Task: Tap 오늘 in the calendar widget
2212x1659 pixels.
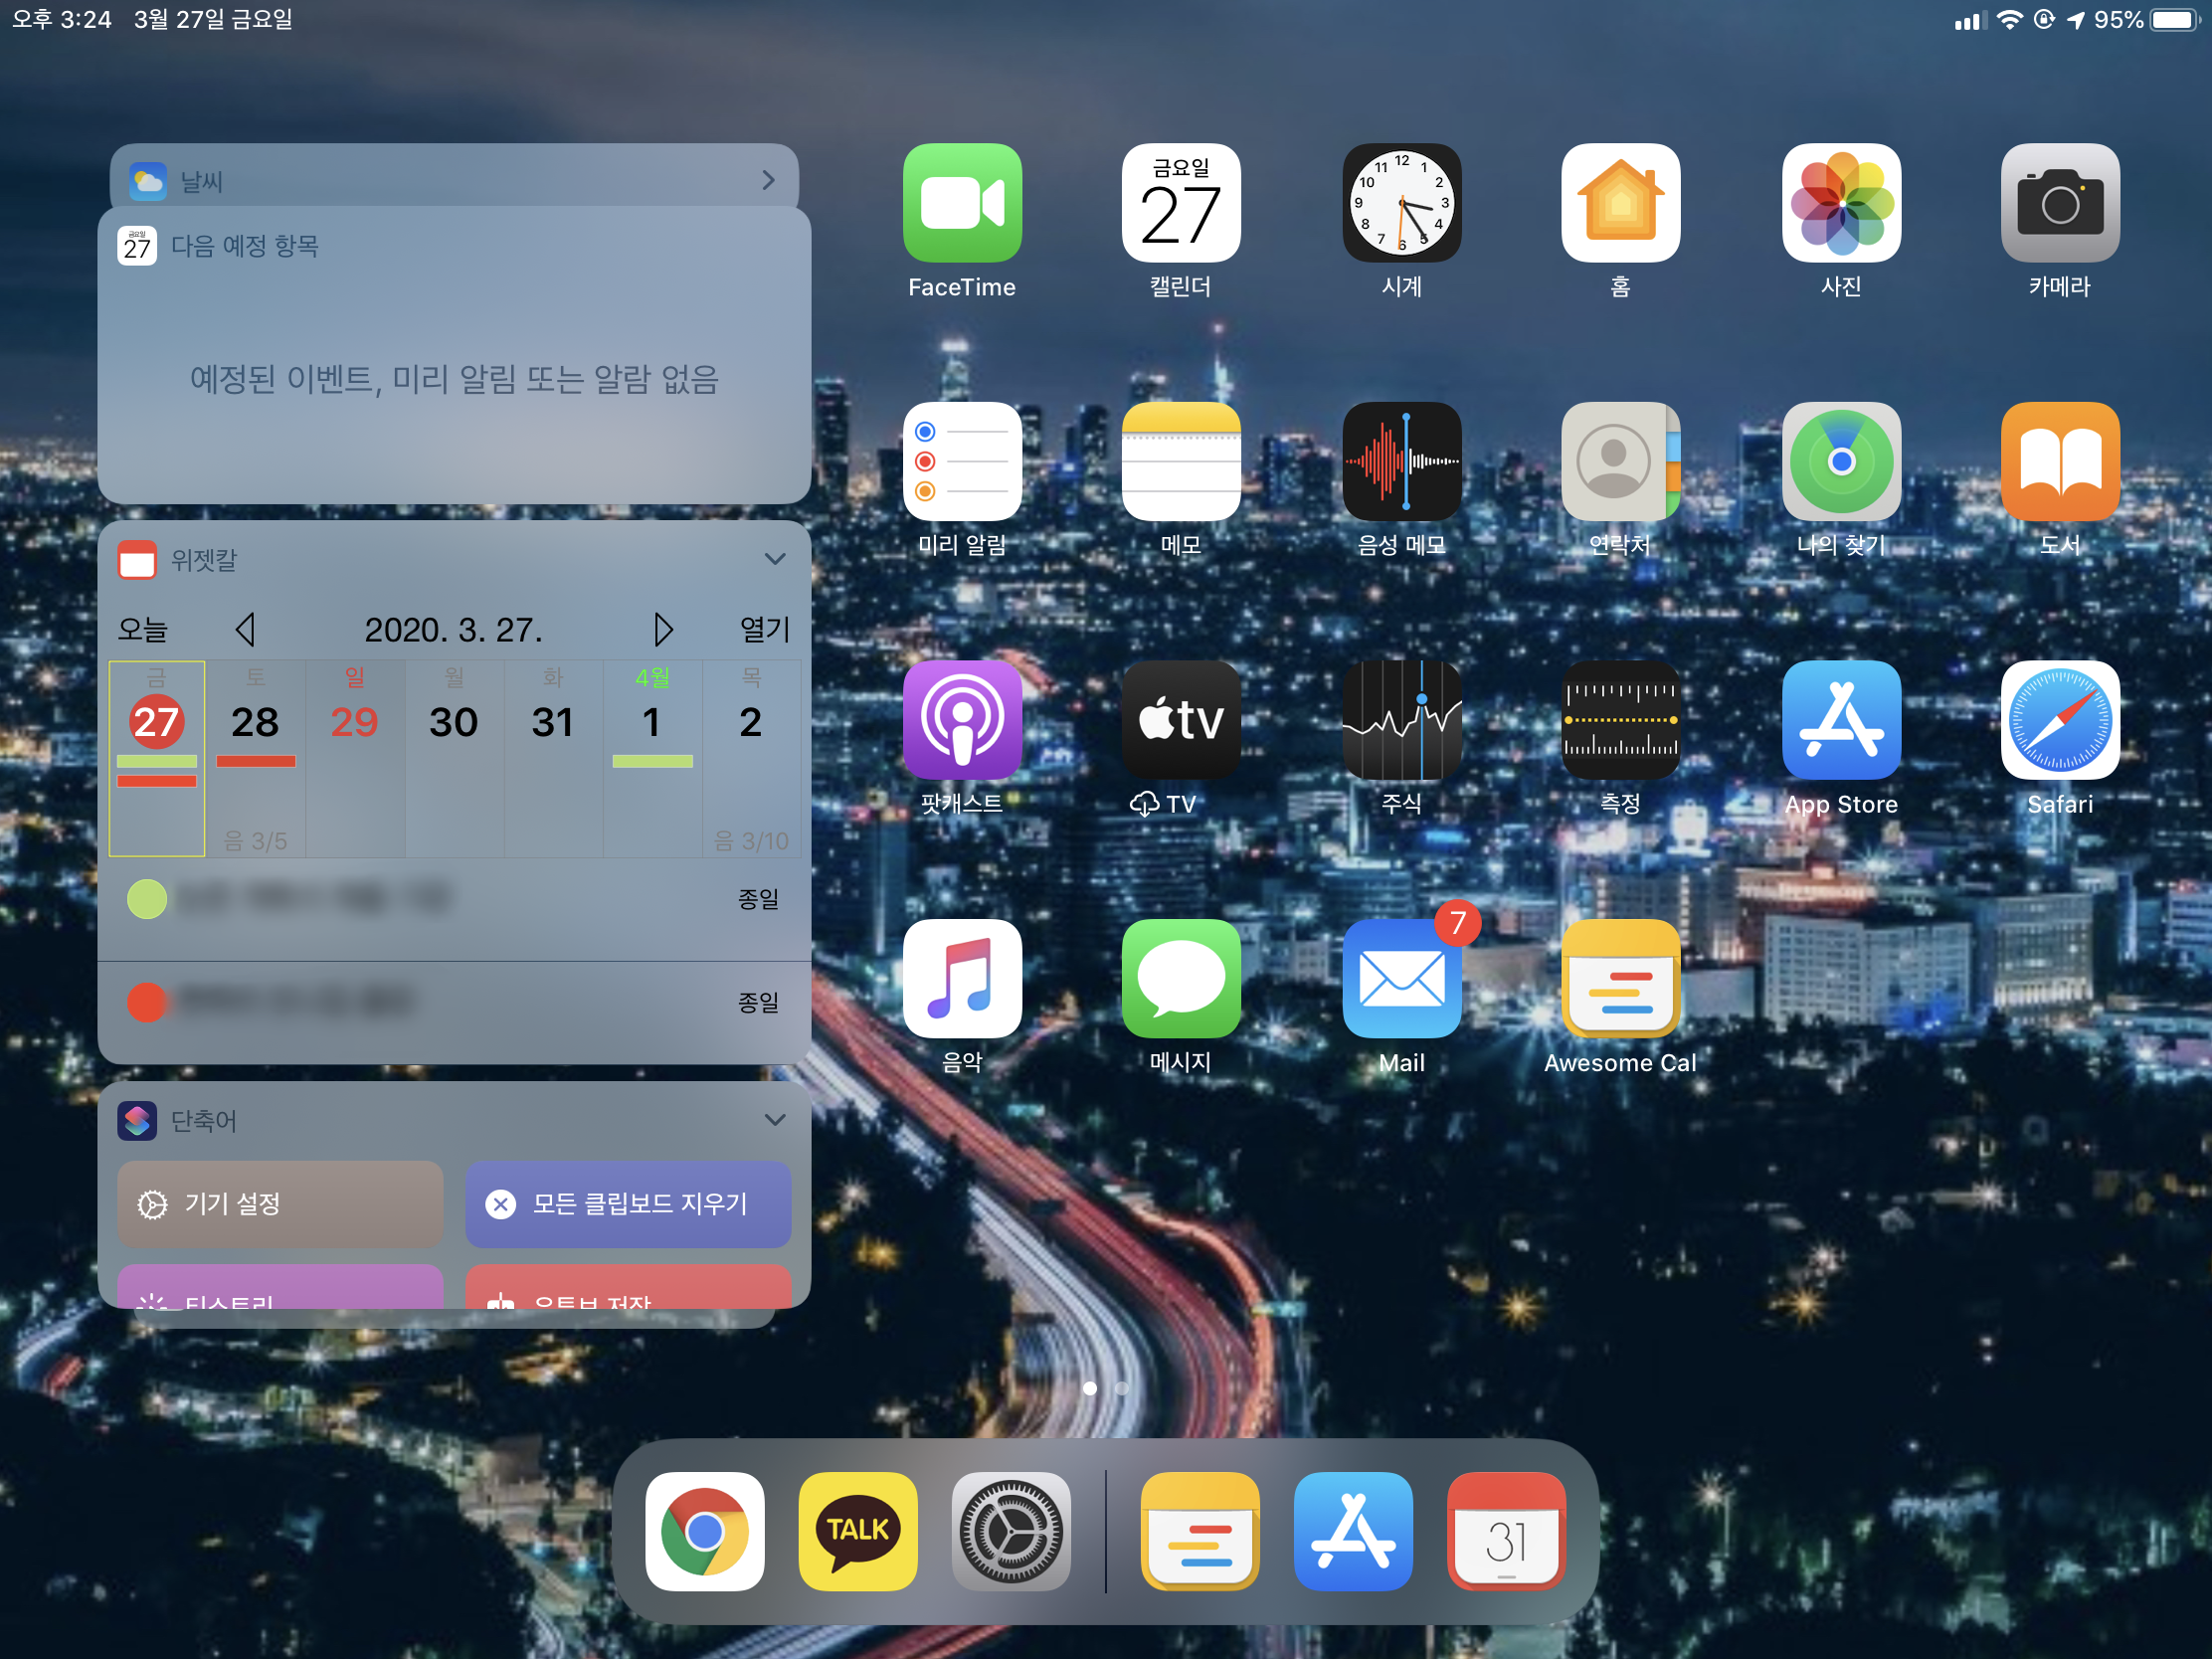Action: 143,629
